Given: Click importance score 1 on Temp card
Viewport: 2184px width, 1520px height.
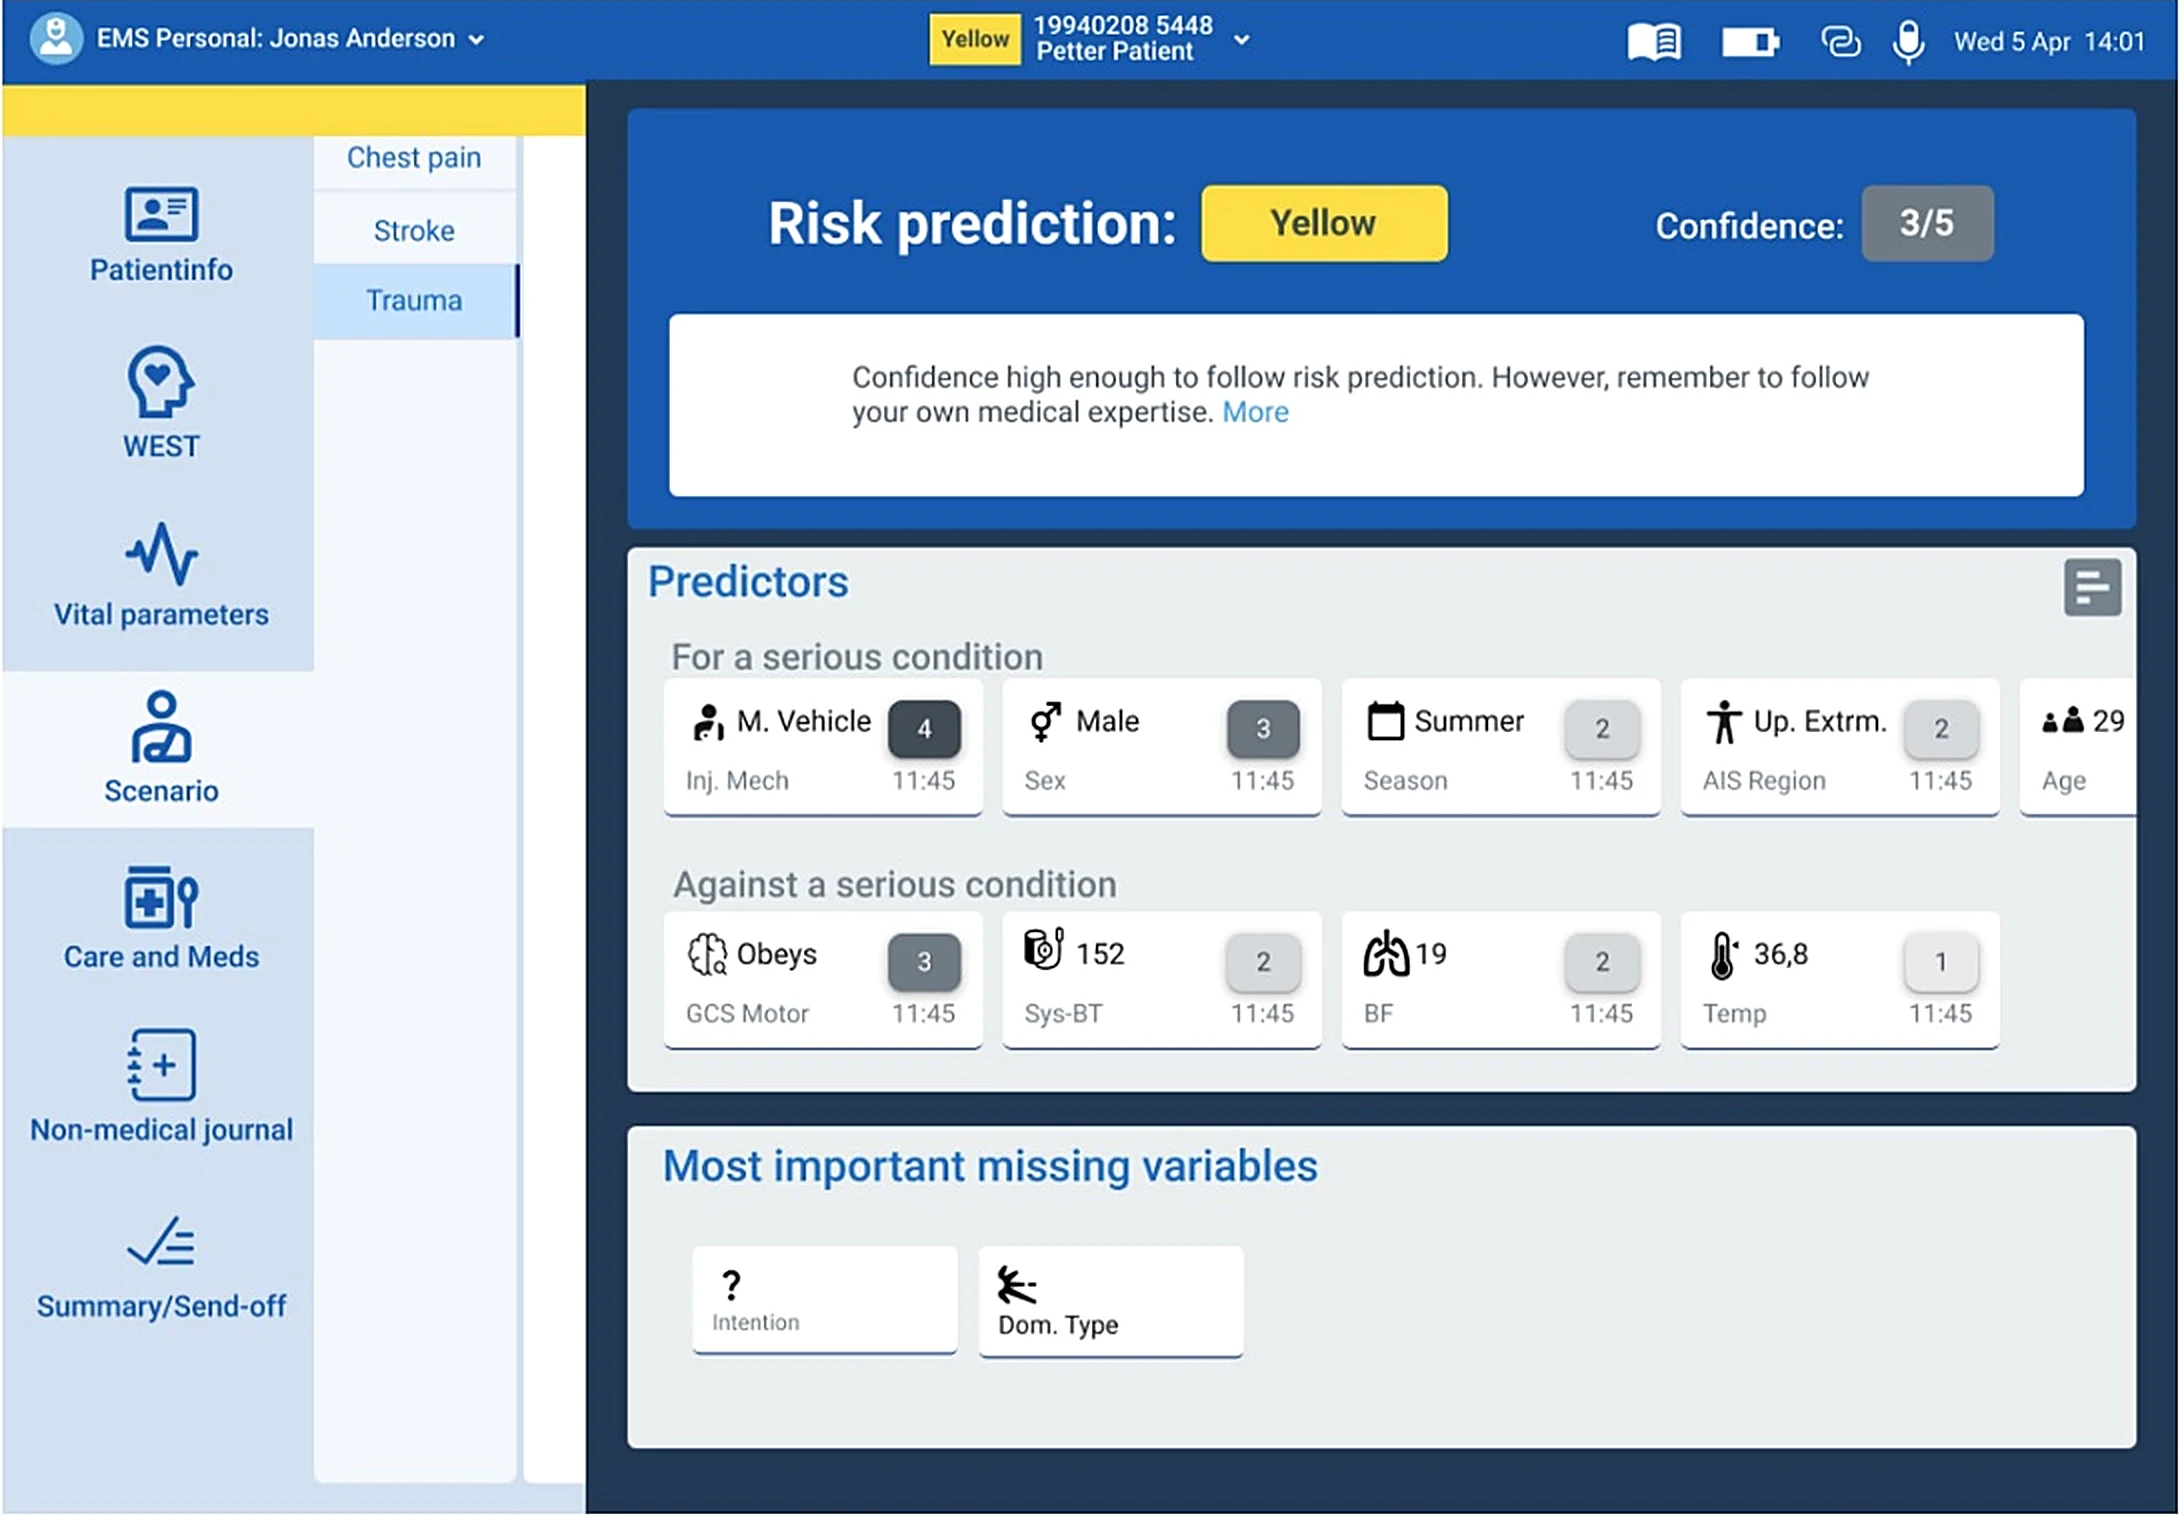Looking at the screenshot, I should 1941,961.
